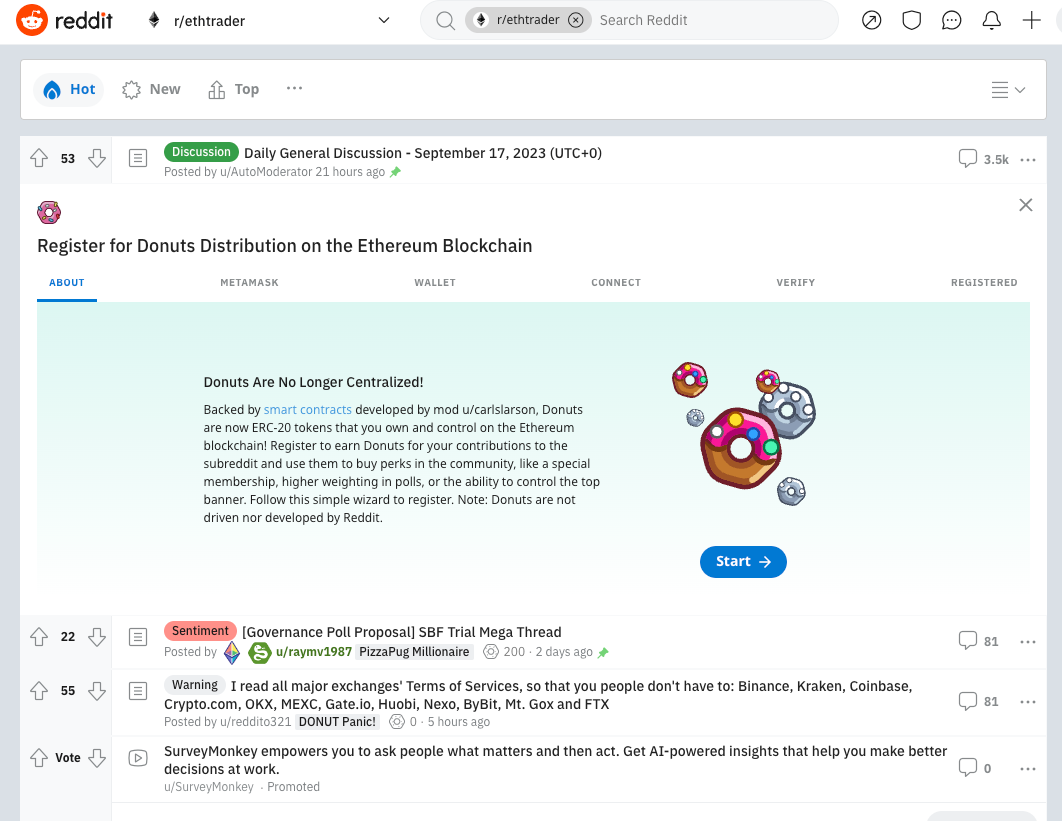This screenshot has width=1062, height=821.
Task: Open u/AutoModerator profile link
Action: [x=266, y=172]
